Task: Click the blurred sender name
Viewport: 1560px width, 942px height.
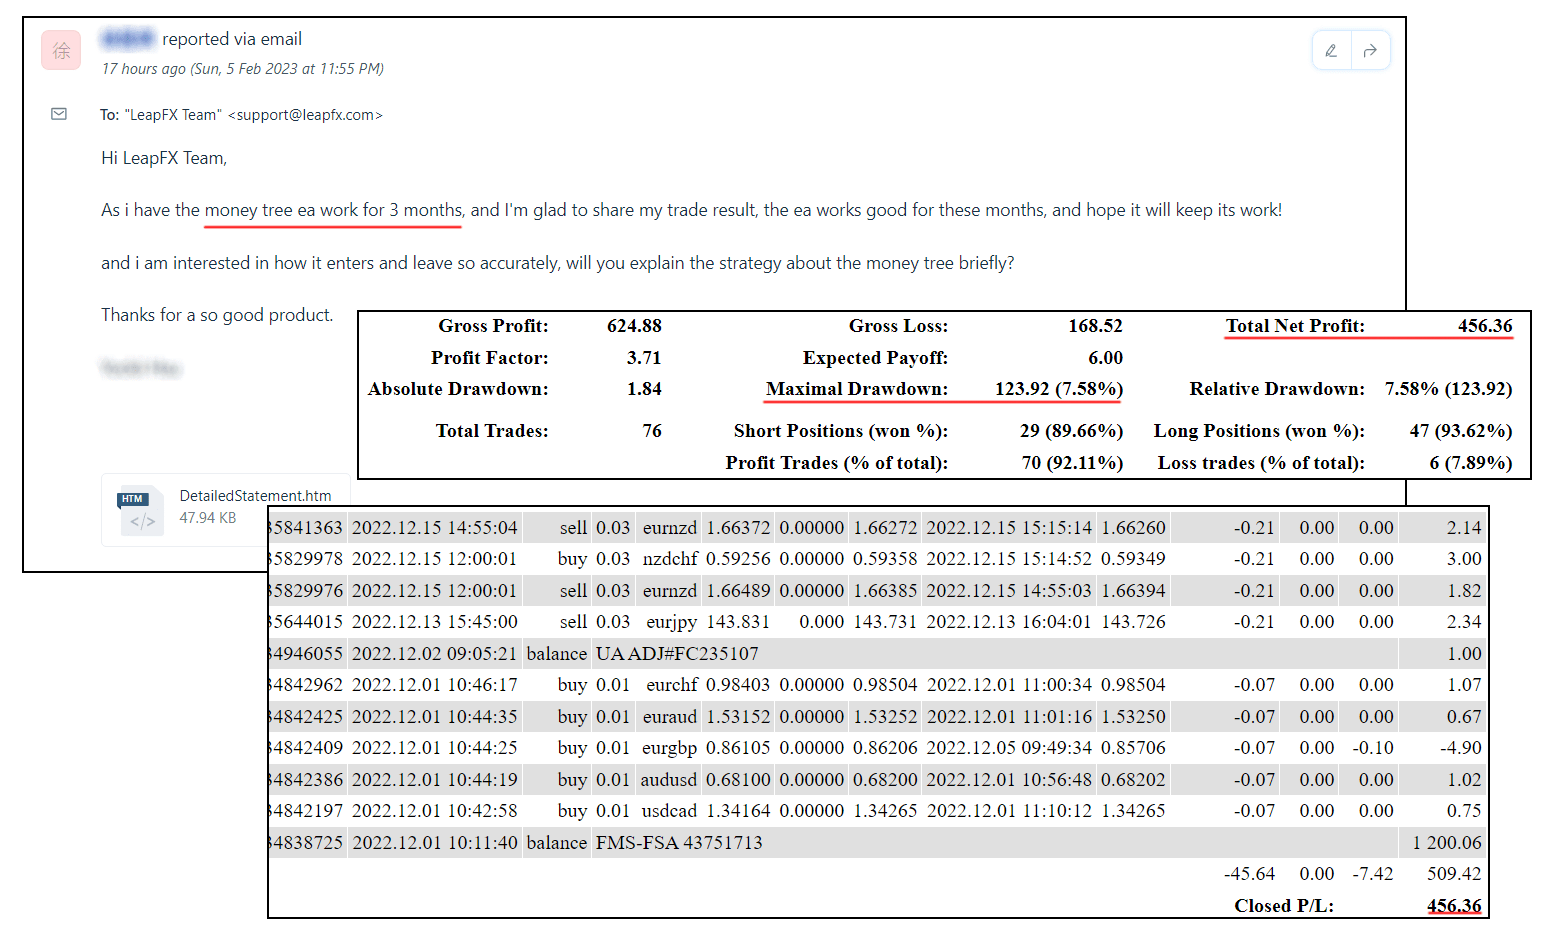Action: pos(128,39)
